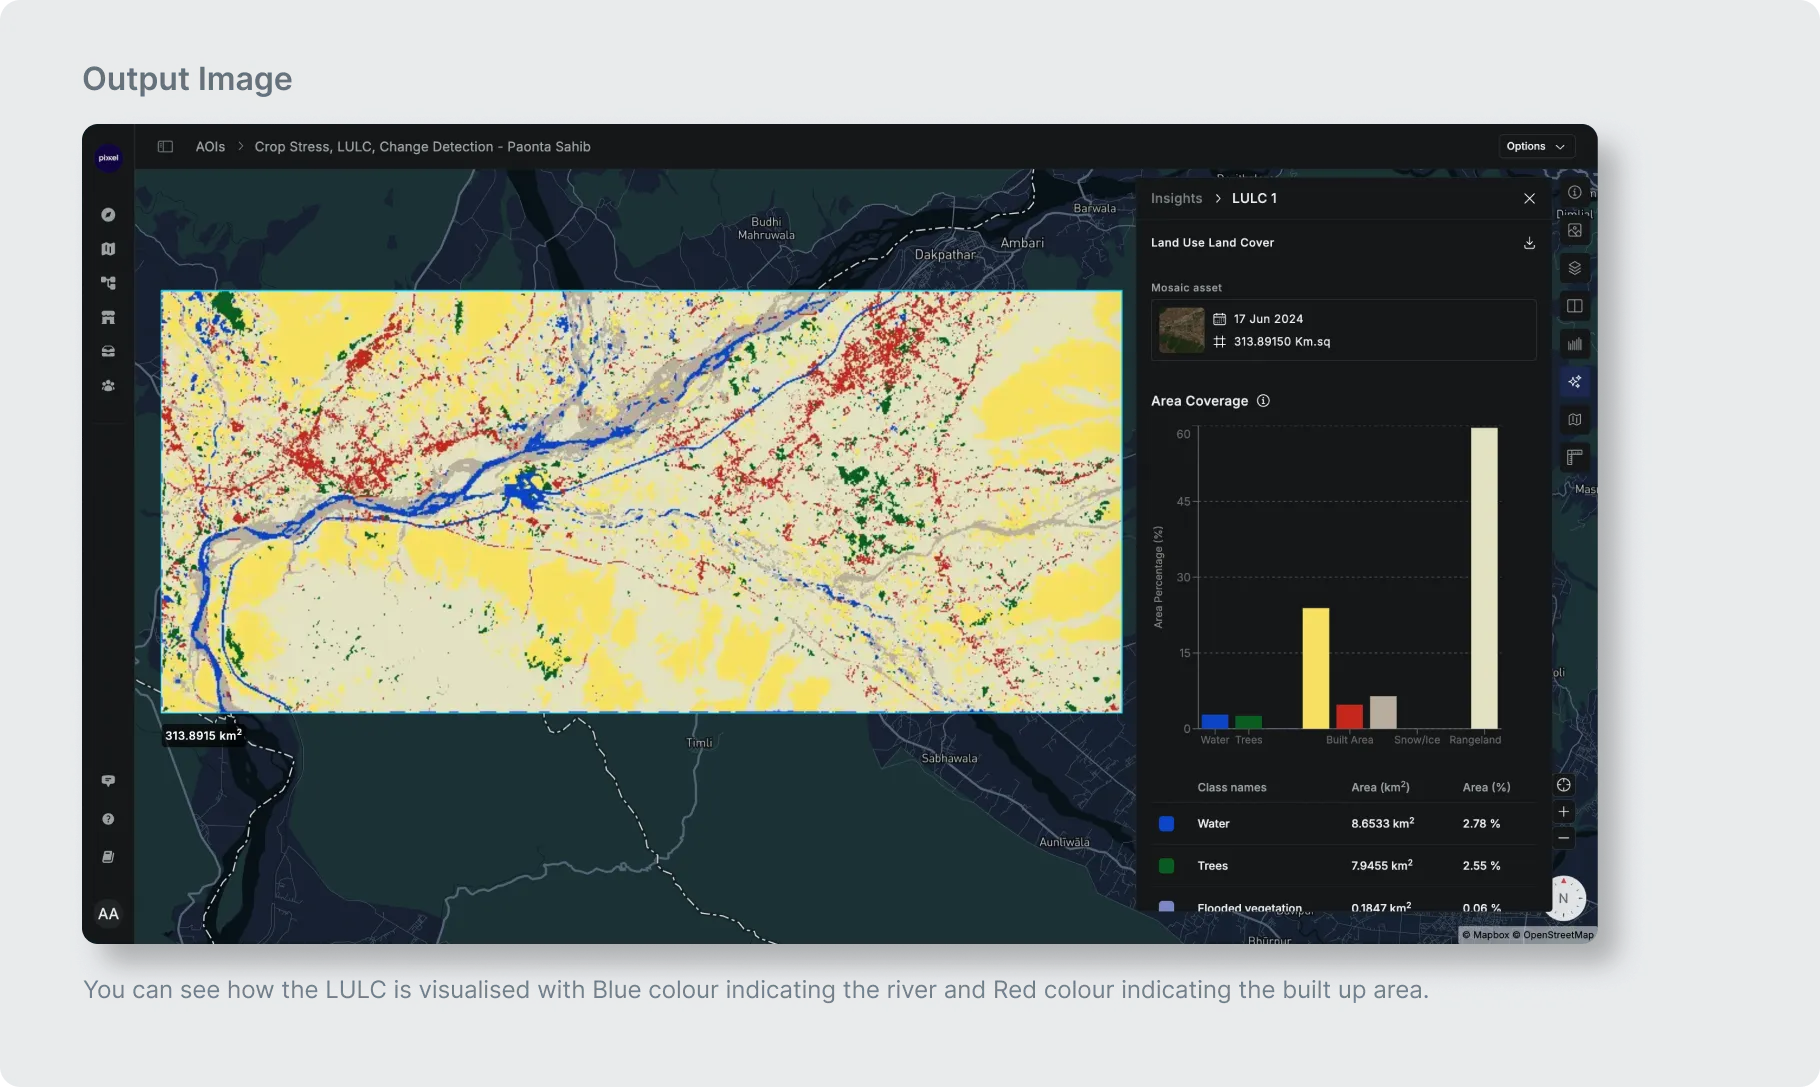Viewport: 1820px width, 1087px height.
Task: Select the ruler measurement tool icon
Action: (1574, 458)
